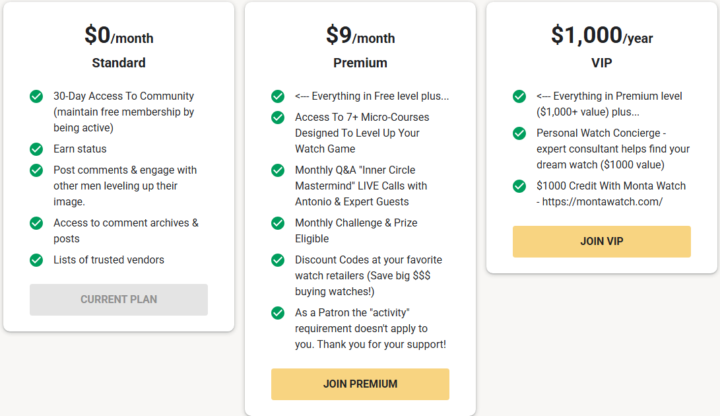Click checkmark next to Monthly Challenge & Prize
Image resolution: width=720 pixels, height=416 pixels.
click(x=278, y=222)
